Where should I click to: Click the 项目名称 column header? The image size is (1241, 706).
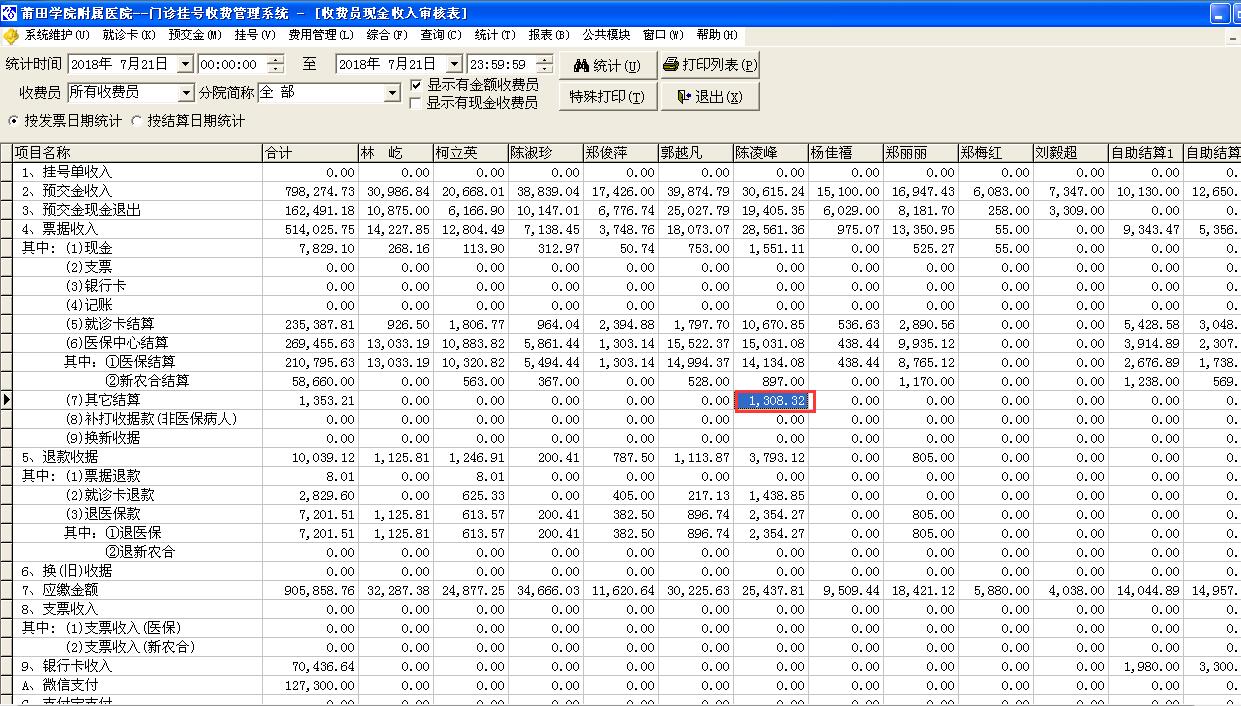(x=137, y=153)
